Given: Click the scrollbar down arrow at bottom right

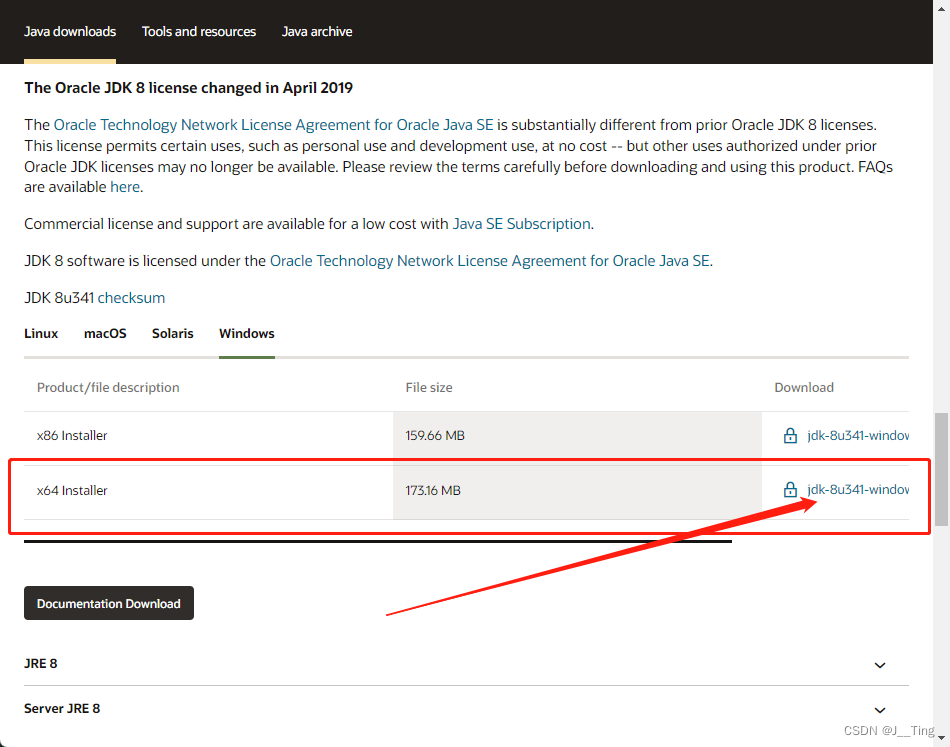Looking at the screenshot, I should 941,737.
